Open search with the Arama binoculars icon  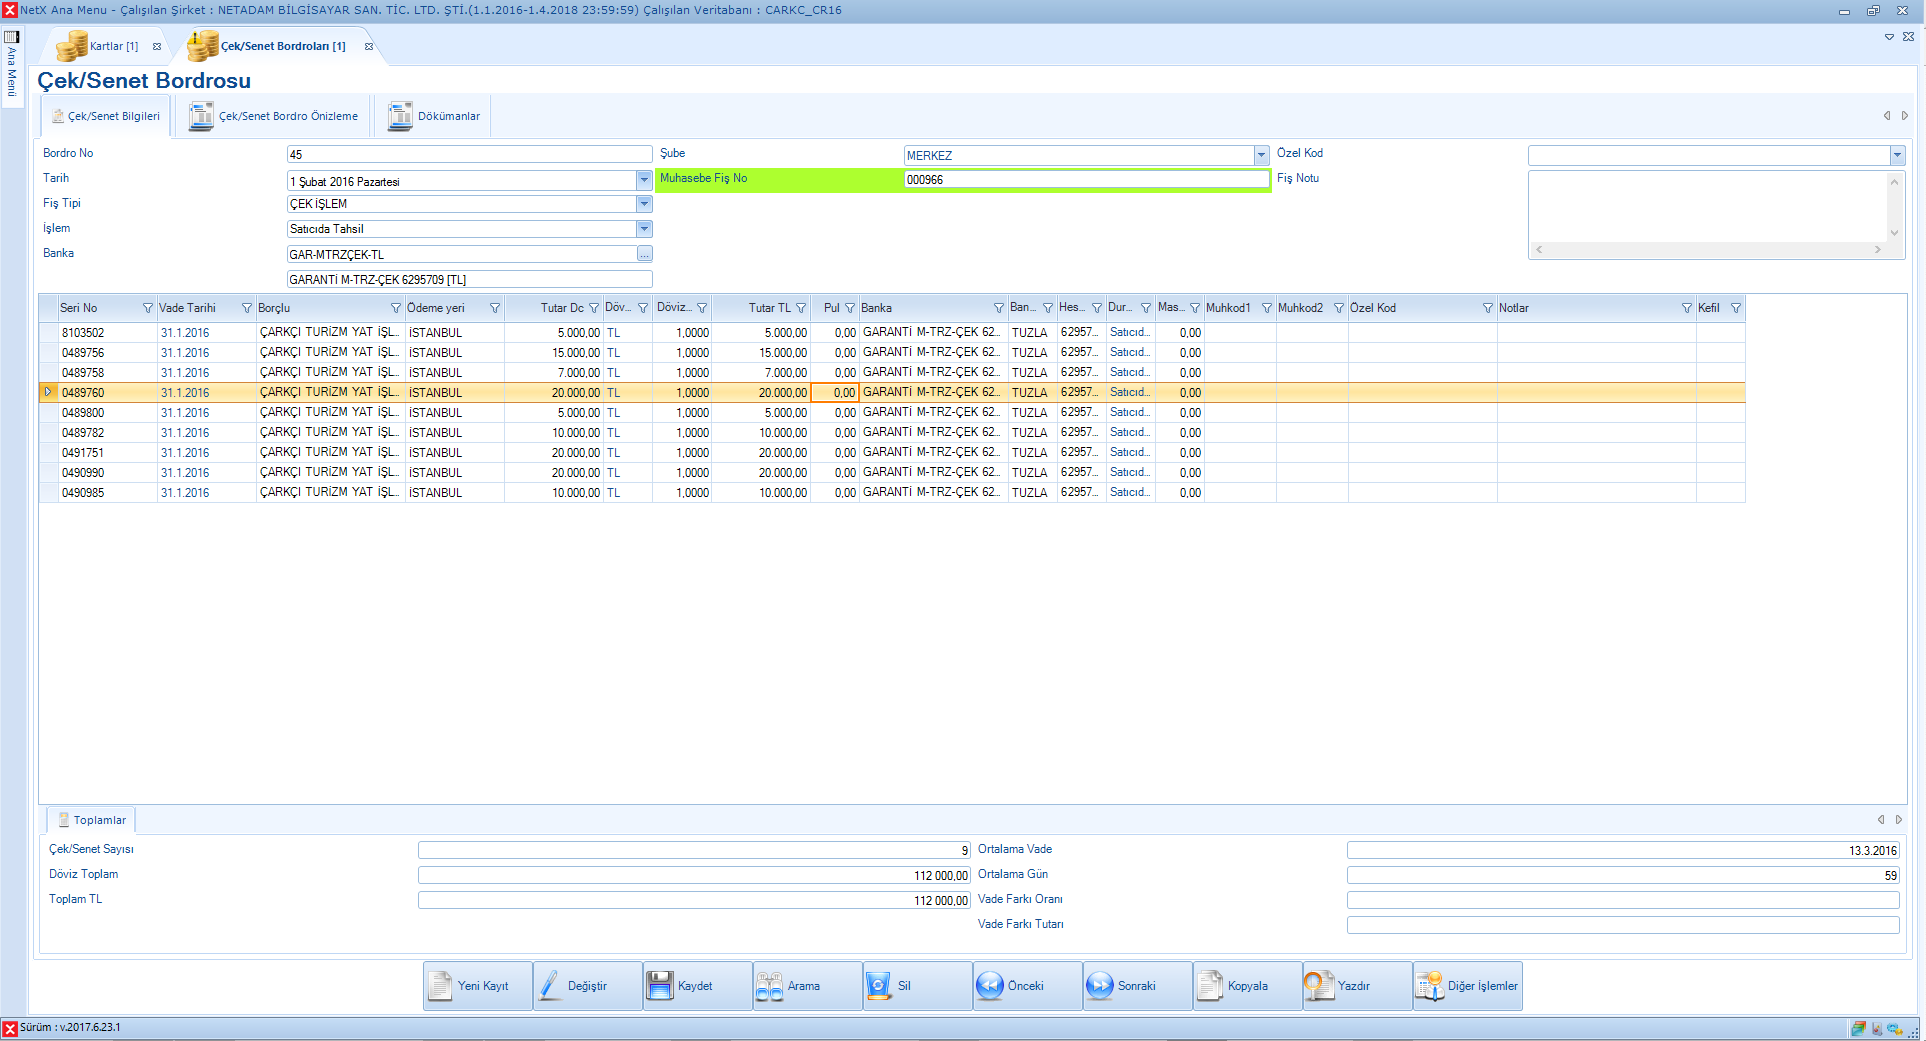769,986
